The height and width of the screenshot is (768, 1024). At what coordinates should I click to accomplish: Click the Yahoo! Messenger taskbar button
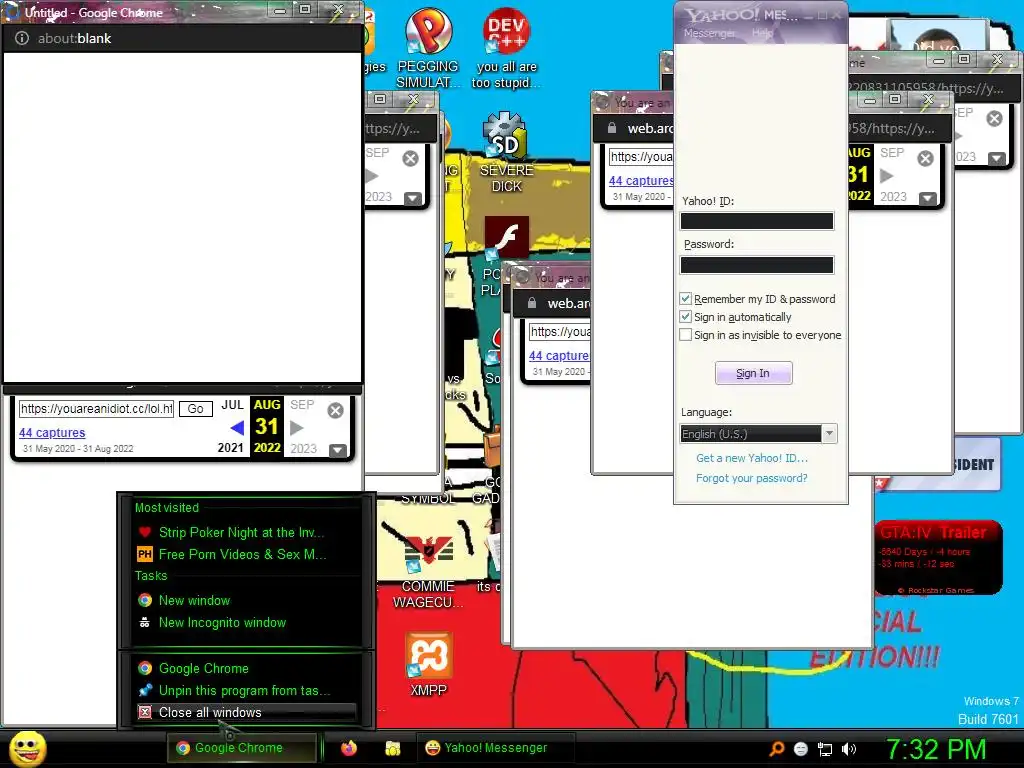pos(495,748)
